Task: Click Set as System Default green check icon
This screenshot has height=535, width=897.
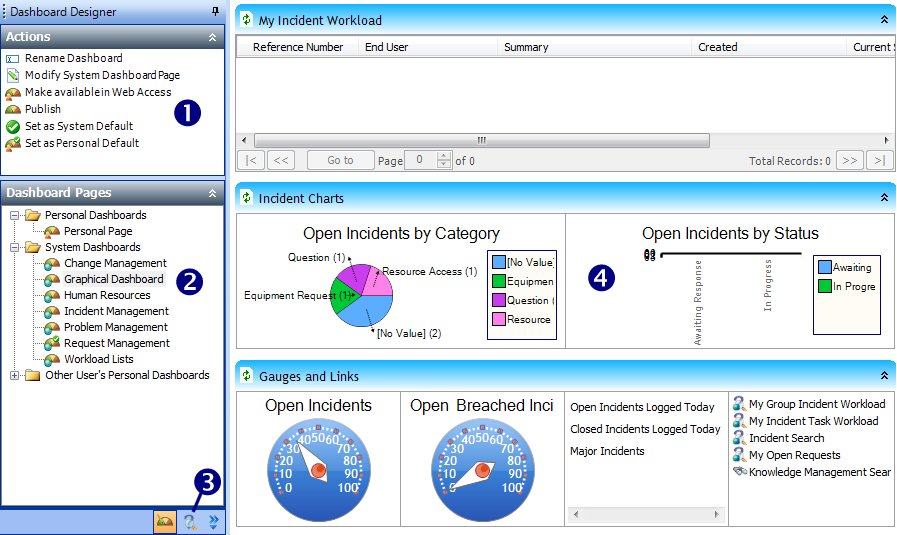Action: (13, 126)
